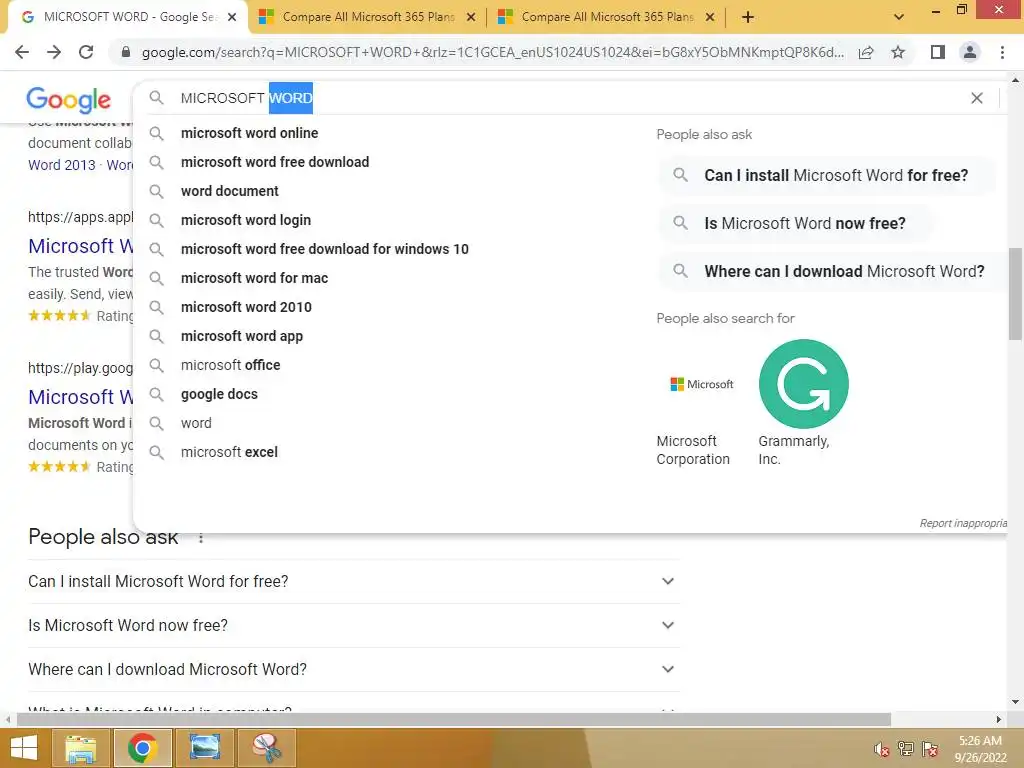1024x768 pixels.
Task: Close the first Compare All Microsoft 365 tab
Action: coord(471,18)
